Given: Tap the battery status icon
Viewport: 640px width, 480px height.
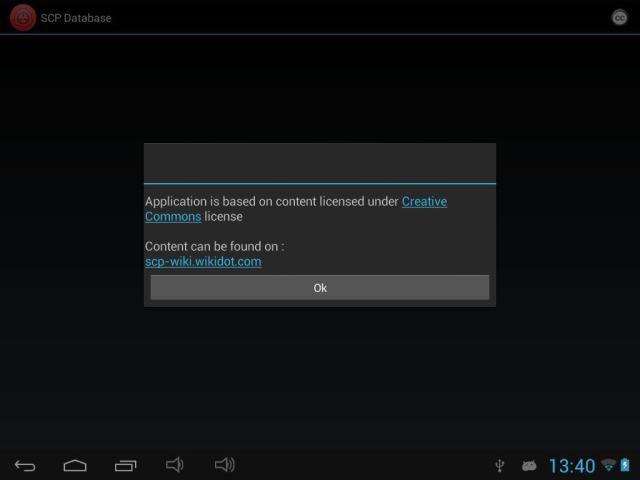Looking at the screenshot, I should click(625, 466).
